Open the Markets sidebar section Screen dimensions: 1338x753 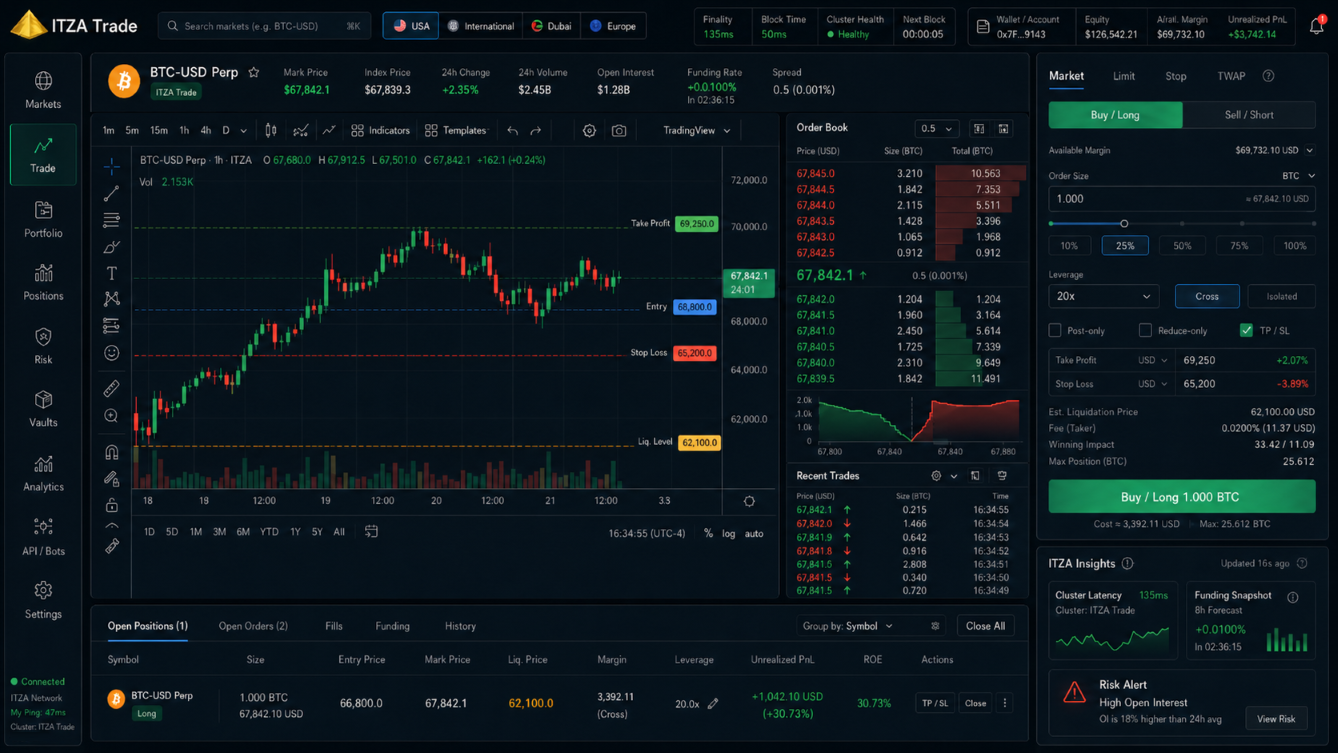click(x=43, y=90)
